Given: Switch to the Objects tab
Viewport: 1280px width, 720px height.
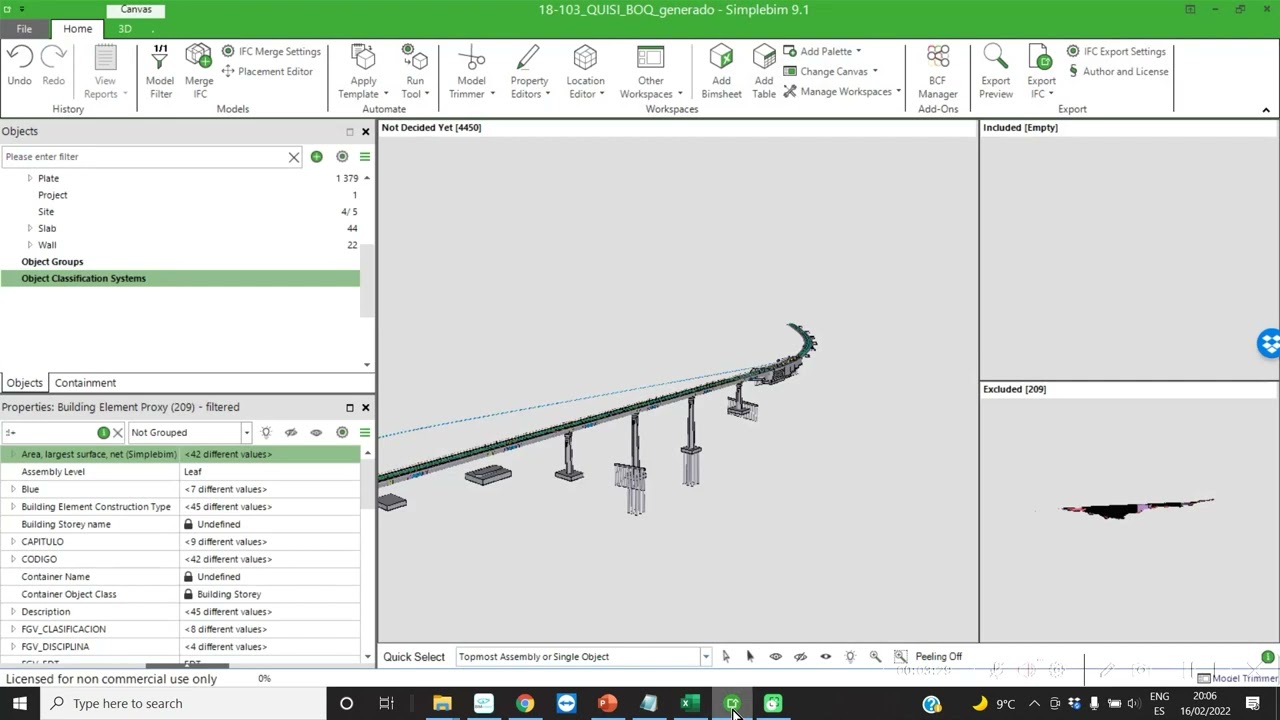Looking at the screenshot, I should [x=24, y=383].
